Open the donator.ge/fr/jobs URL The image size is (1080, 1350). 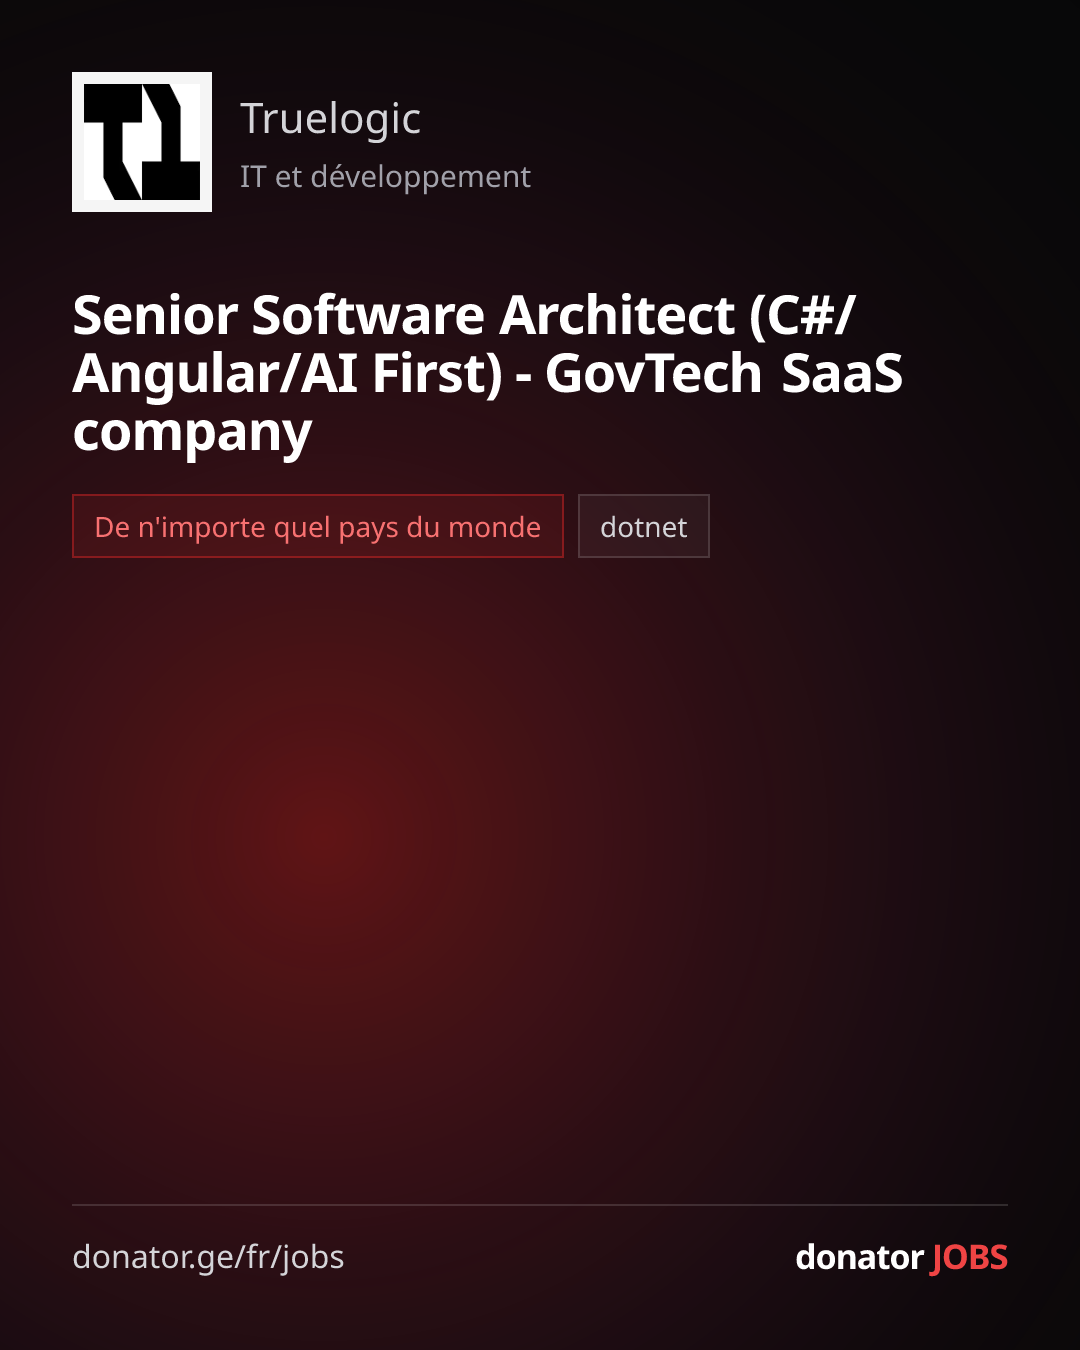pyautogui.click(x=208, y=1257)
